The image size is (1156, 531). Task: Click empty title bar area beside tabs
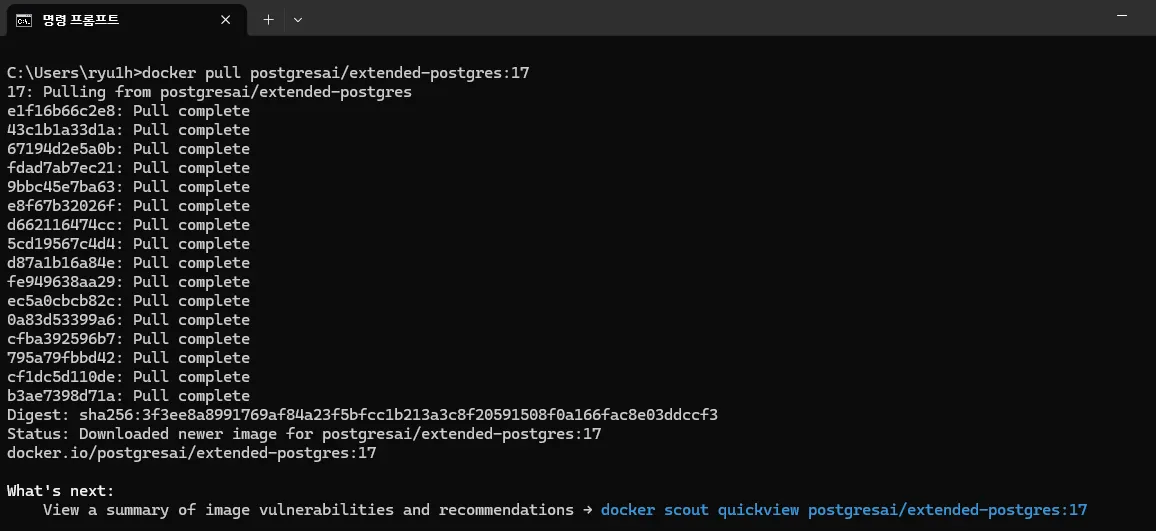click(700, 19)
